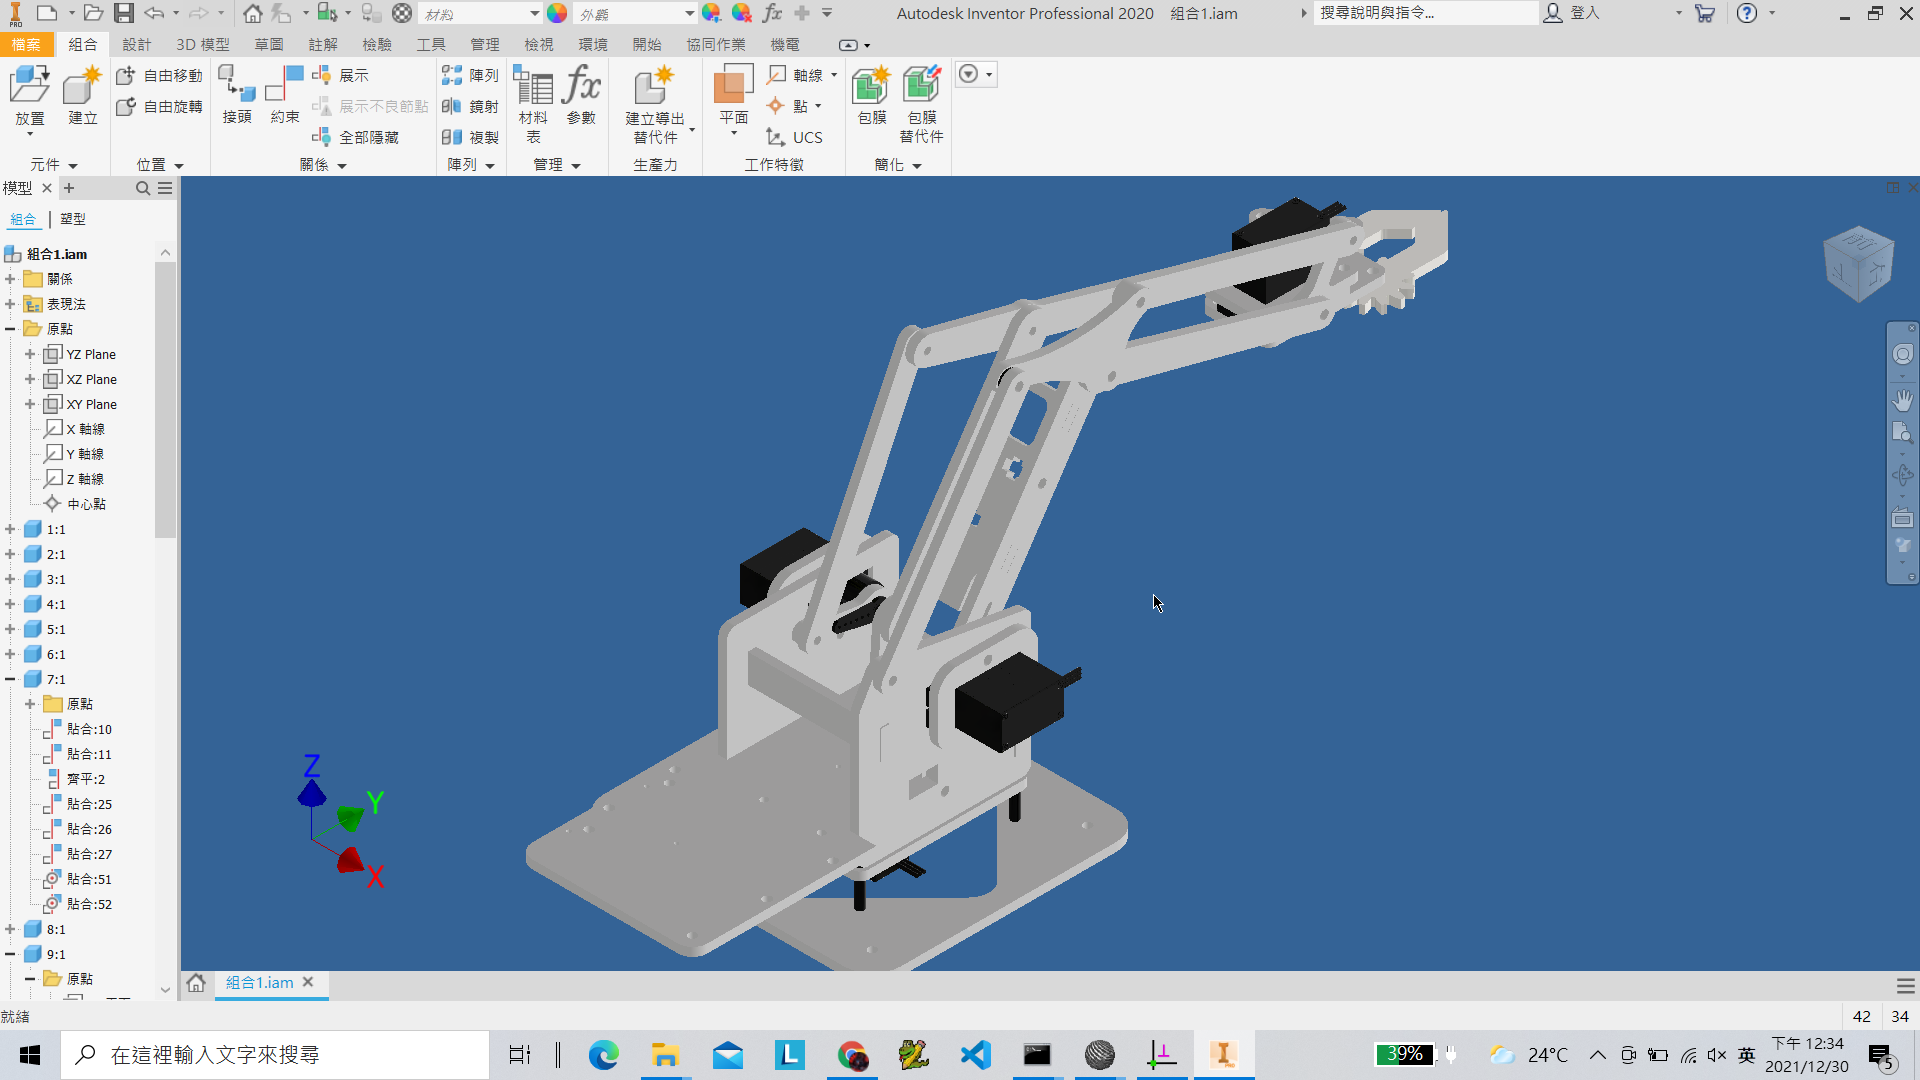
Task: Open the model browser menu icon
Action: [x=165, y=188]
